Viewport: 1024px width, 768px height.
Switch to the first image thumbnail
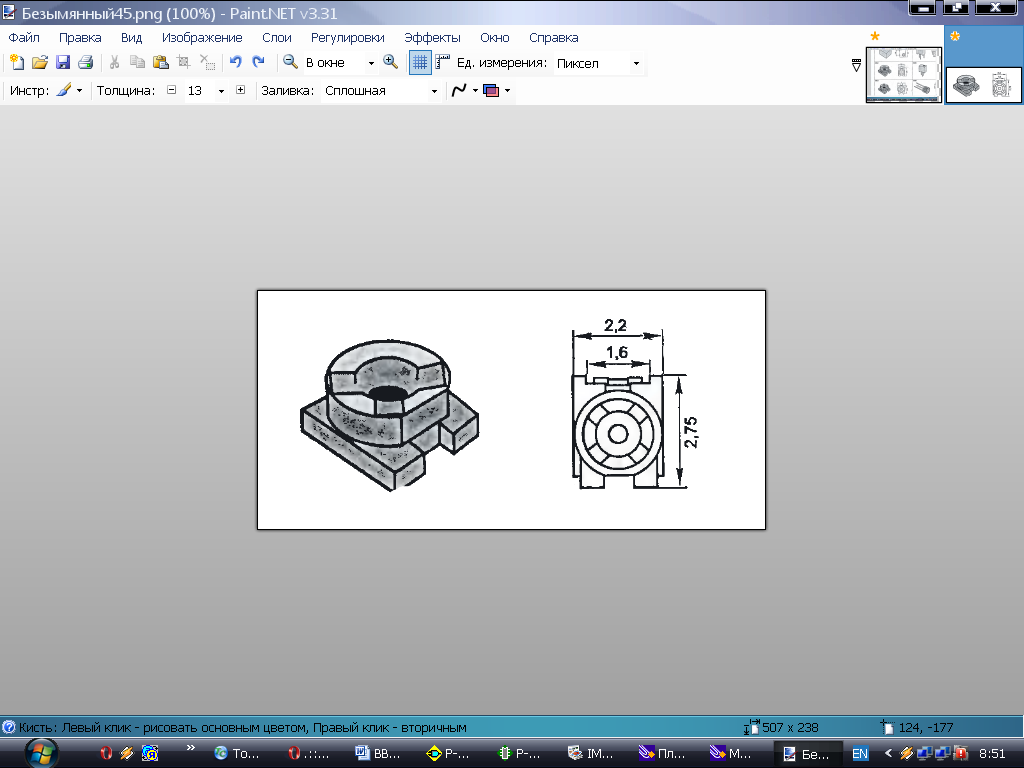[903, 76]
